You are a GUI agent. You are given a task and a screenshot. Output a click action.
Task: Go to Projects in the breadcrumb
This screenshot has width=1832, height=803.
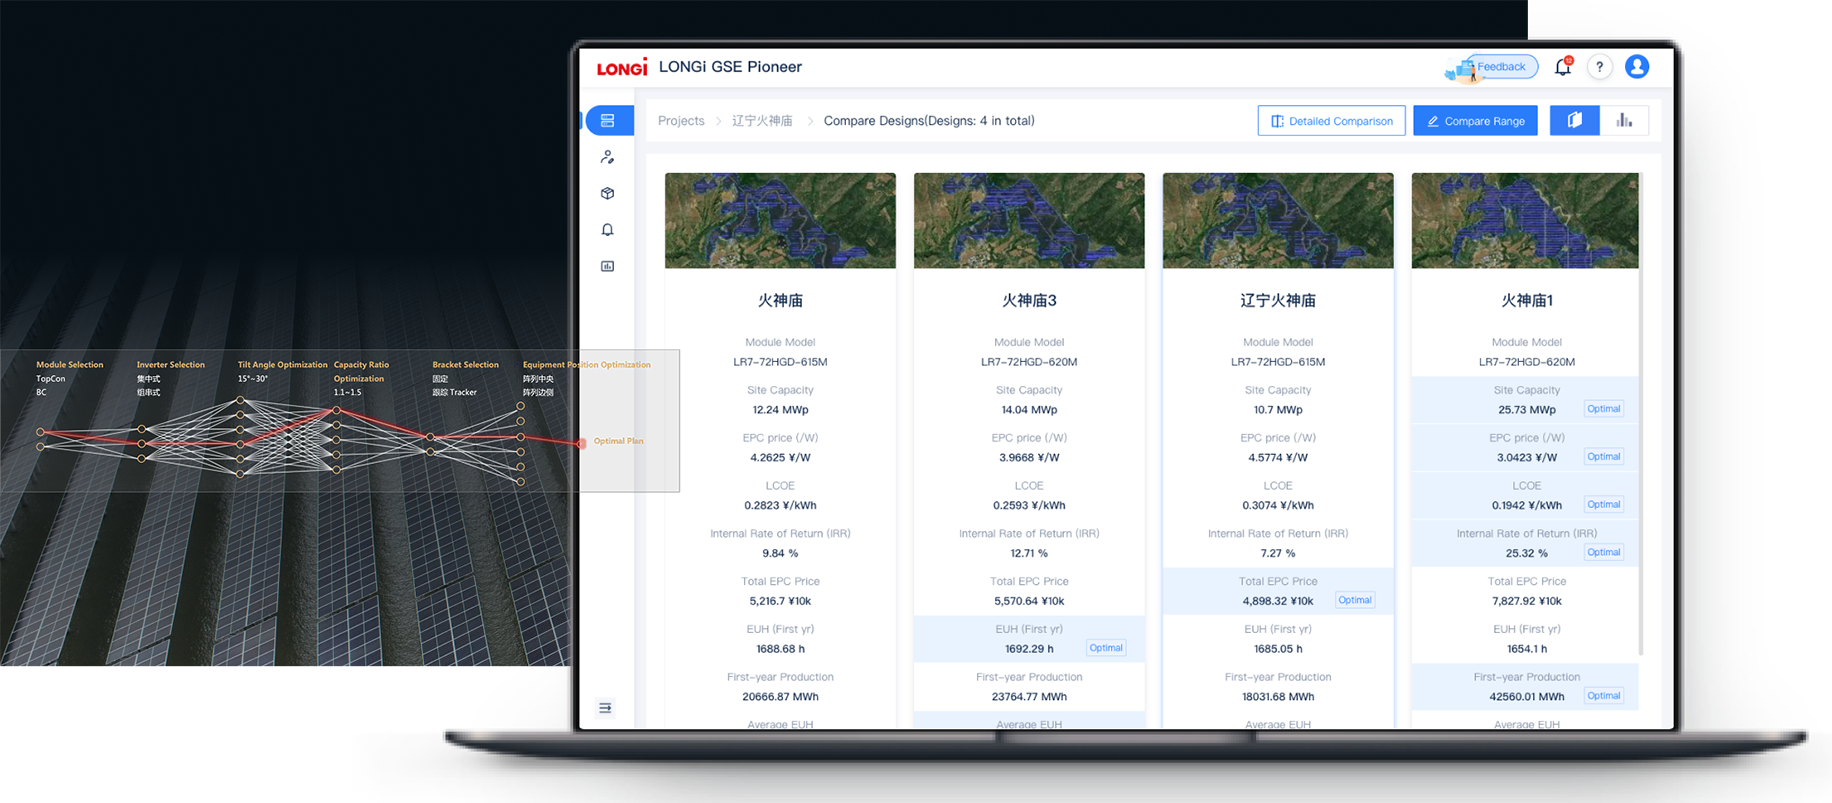(681, 121)
